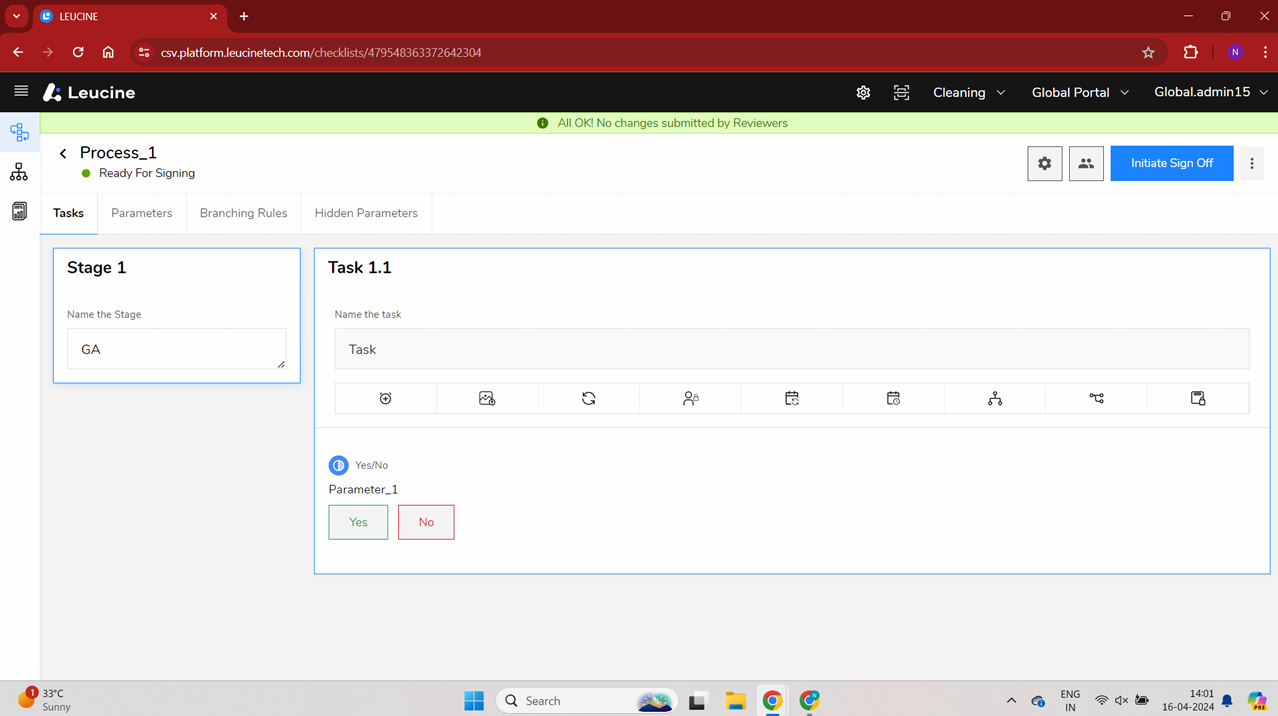Image resolution: width=1278 pixels, height=716 pixels.
Task: Open the checklist settings gear button
Action: coord(1045,163)
